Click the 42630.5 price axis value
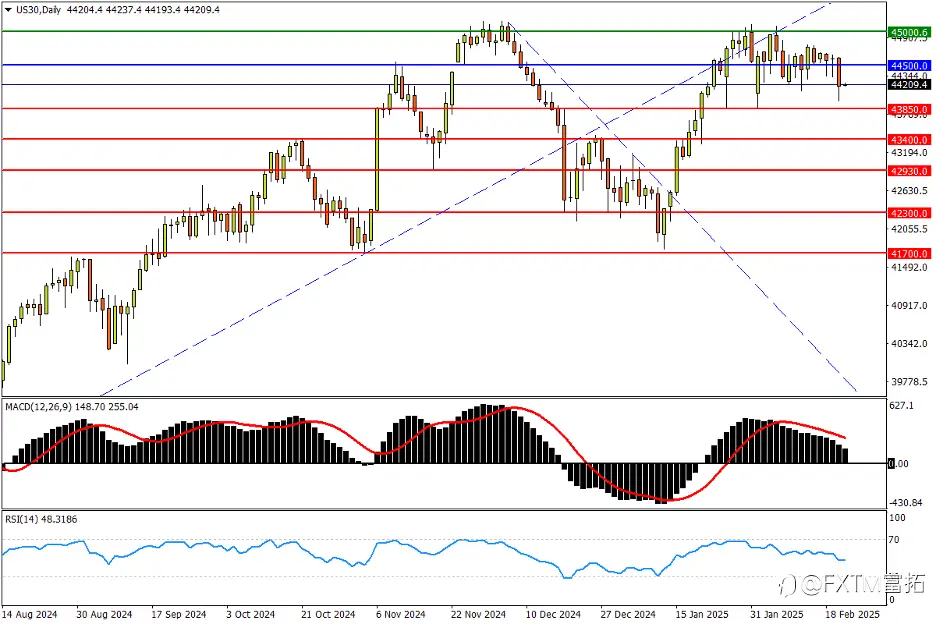 [909, 190]
